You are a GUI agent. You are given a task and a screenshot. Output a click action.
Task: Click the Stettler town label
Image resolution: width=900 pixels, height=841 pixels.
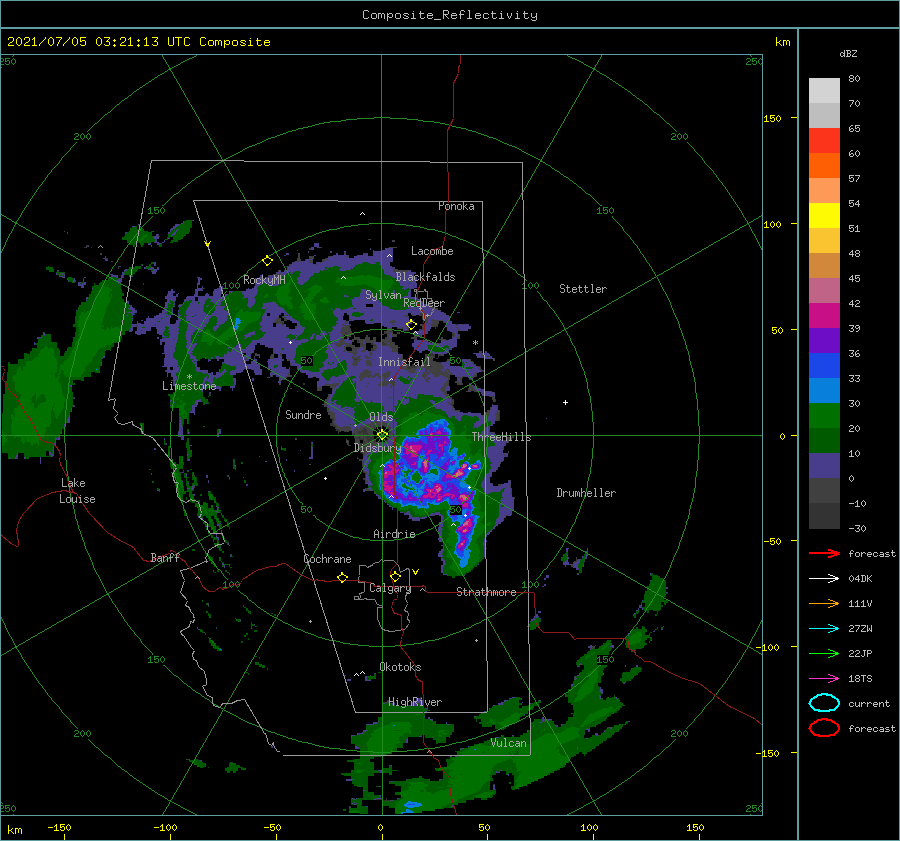pyautogui.click(x=583, y=289)
